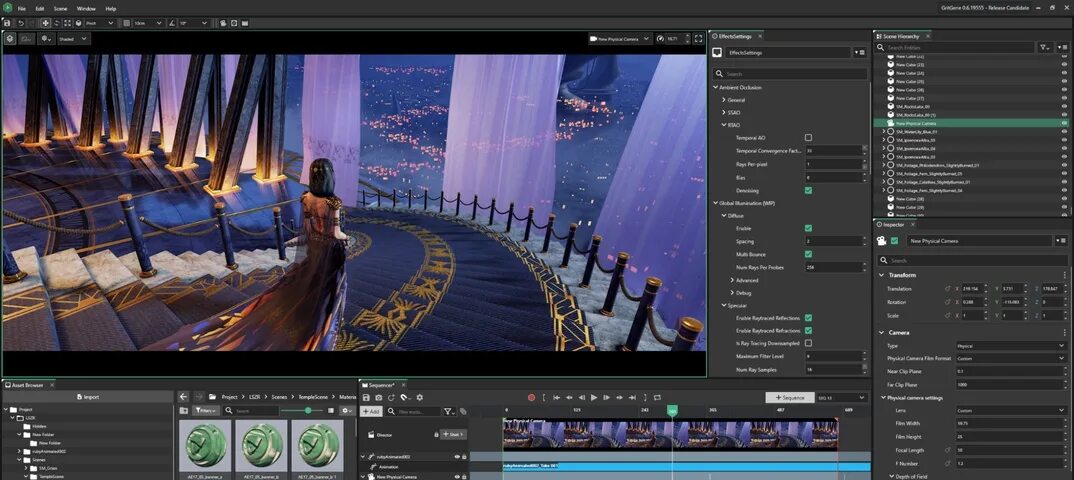Open Sequencer settings gear
Image resolution: width=1074 pixels, height=480 pixels.
419,397
